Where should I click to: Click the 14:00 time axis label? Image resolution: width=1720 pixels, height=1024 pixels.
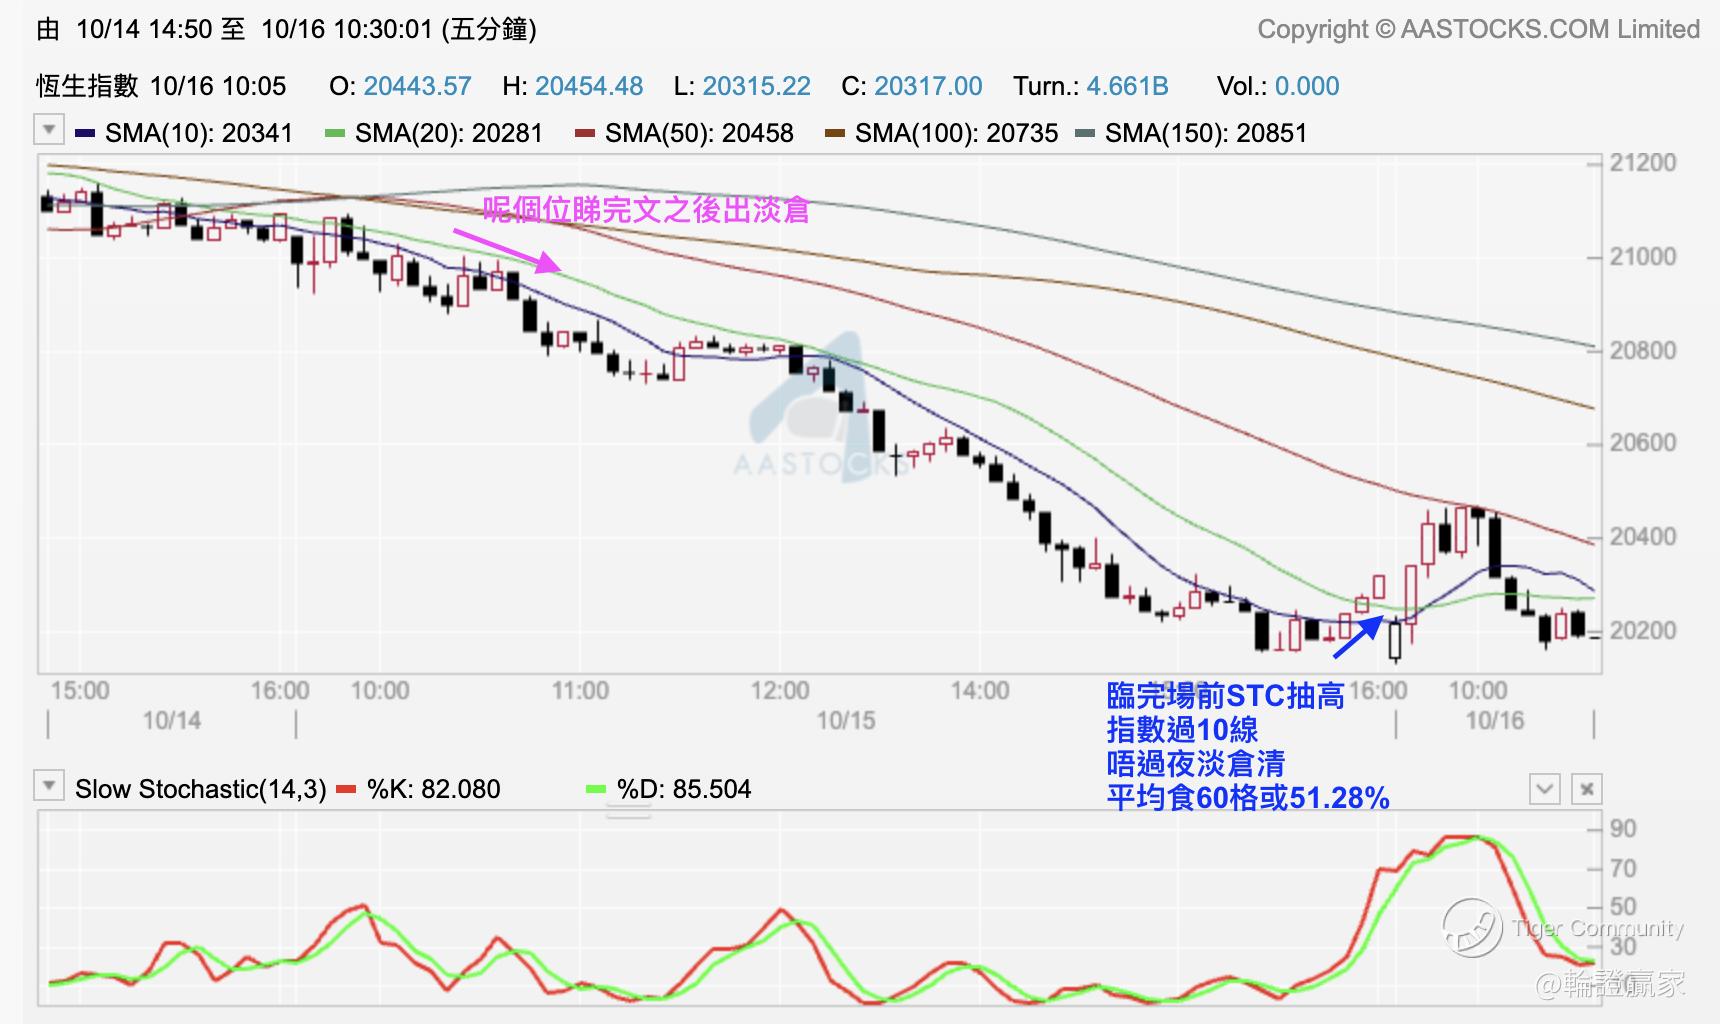click(980, 691)
